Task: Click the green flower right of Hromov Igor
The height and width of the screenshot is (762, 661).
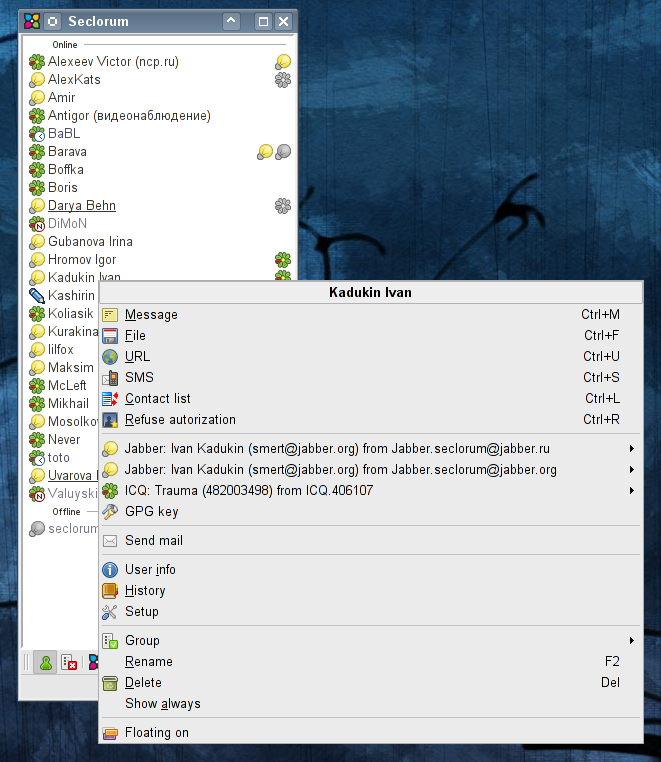Action: (x=283, y=260)
